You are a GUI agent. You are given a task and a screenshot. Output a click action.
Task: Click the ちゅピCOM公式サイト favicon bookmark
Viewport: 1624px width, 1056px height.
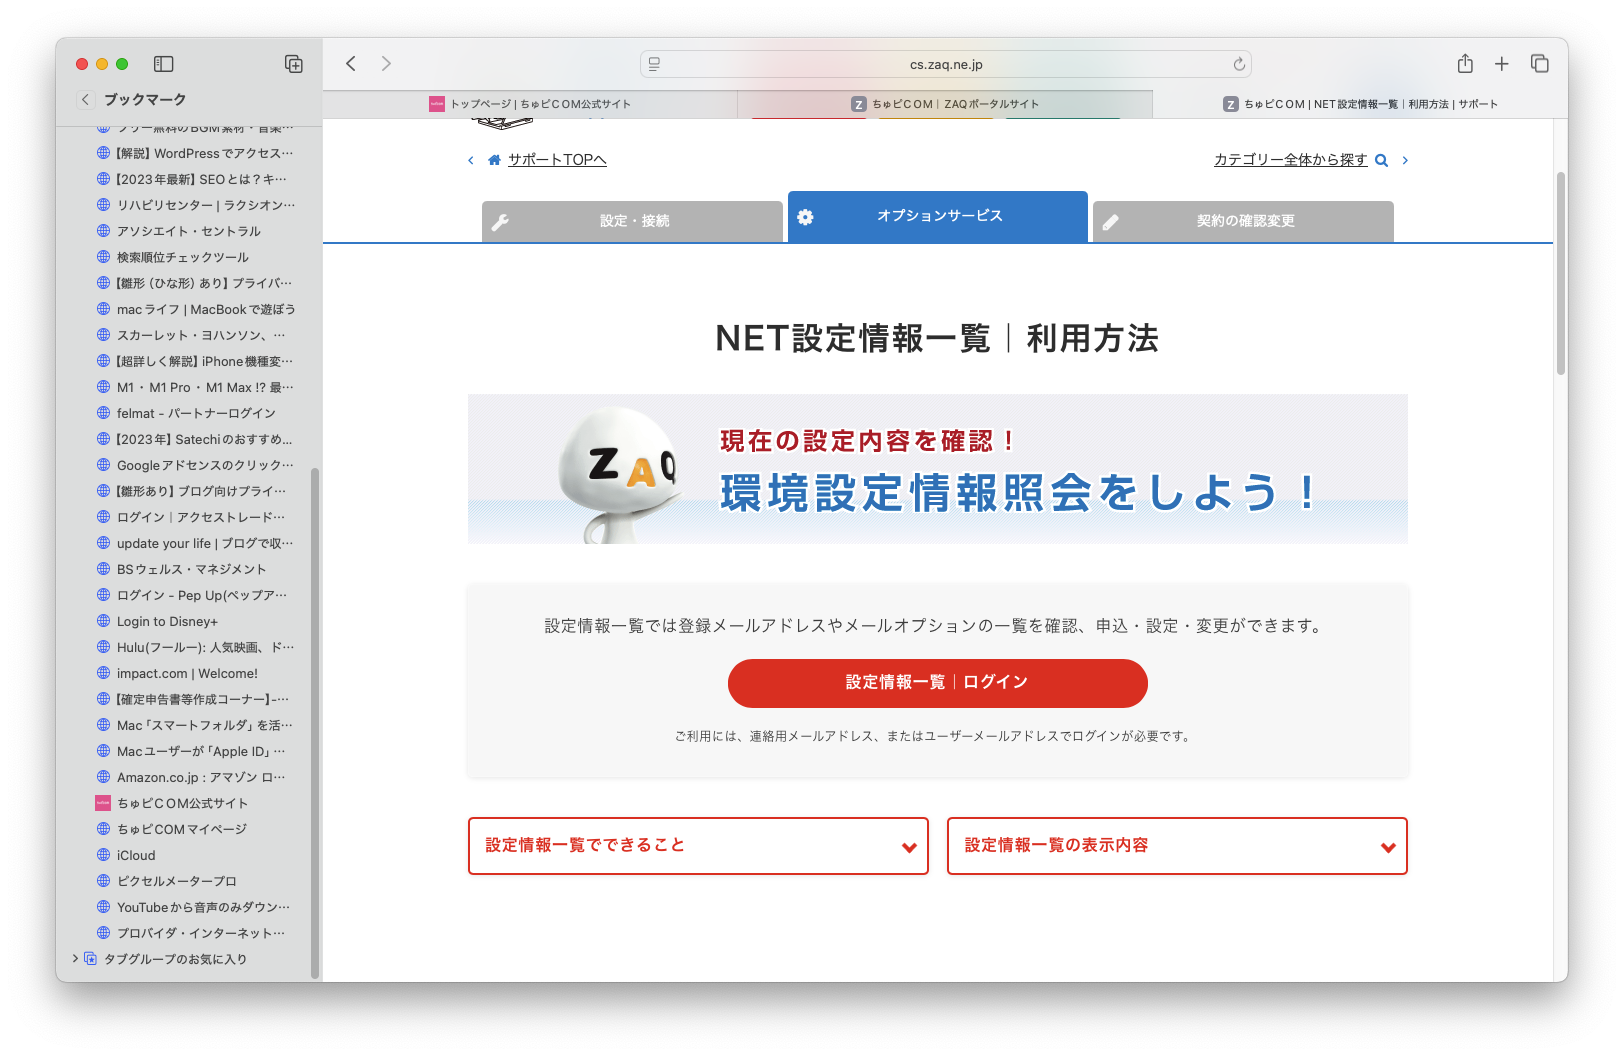pos(103,803)
